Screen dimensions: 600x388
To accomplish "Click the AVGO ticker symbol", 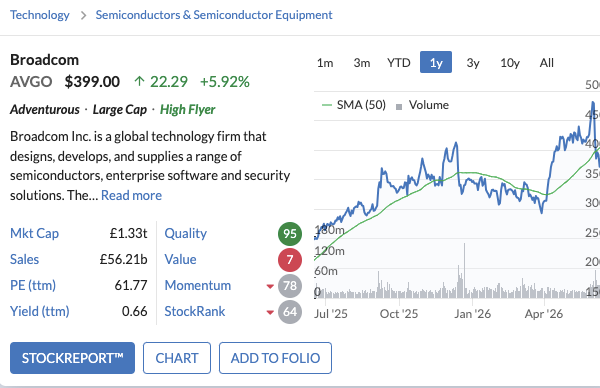I will tap(31, 82).
